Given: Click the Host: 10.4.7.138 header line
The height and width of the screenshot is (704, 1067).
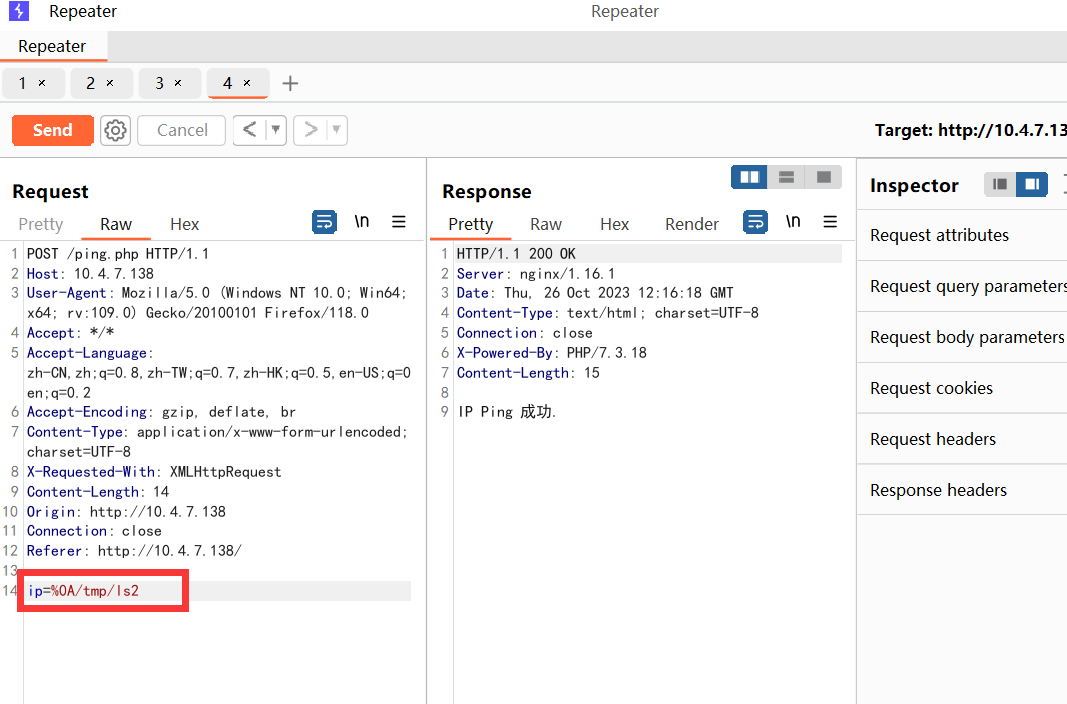Looking at the screenshot, I should [91, 273].
